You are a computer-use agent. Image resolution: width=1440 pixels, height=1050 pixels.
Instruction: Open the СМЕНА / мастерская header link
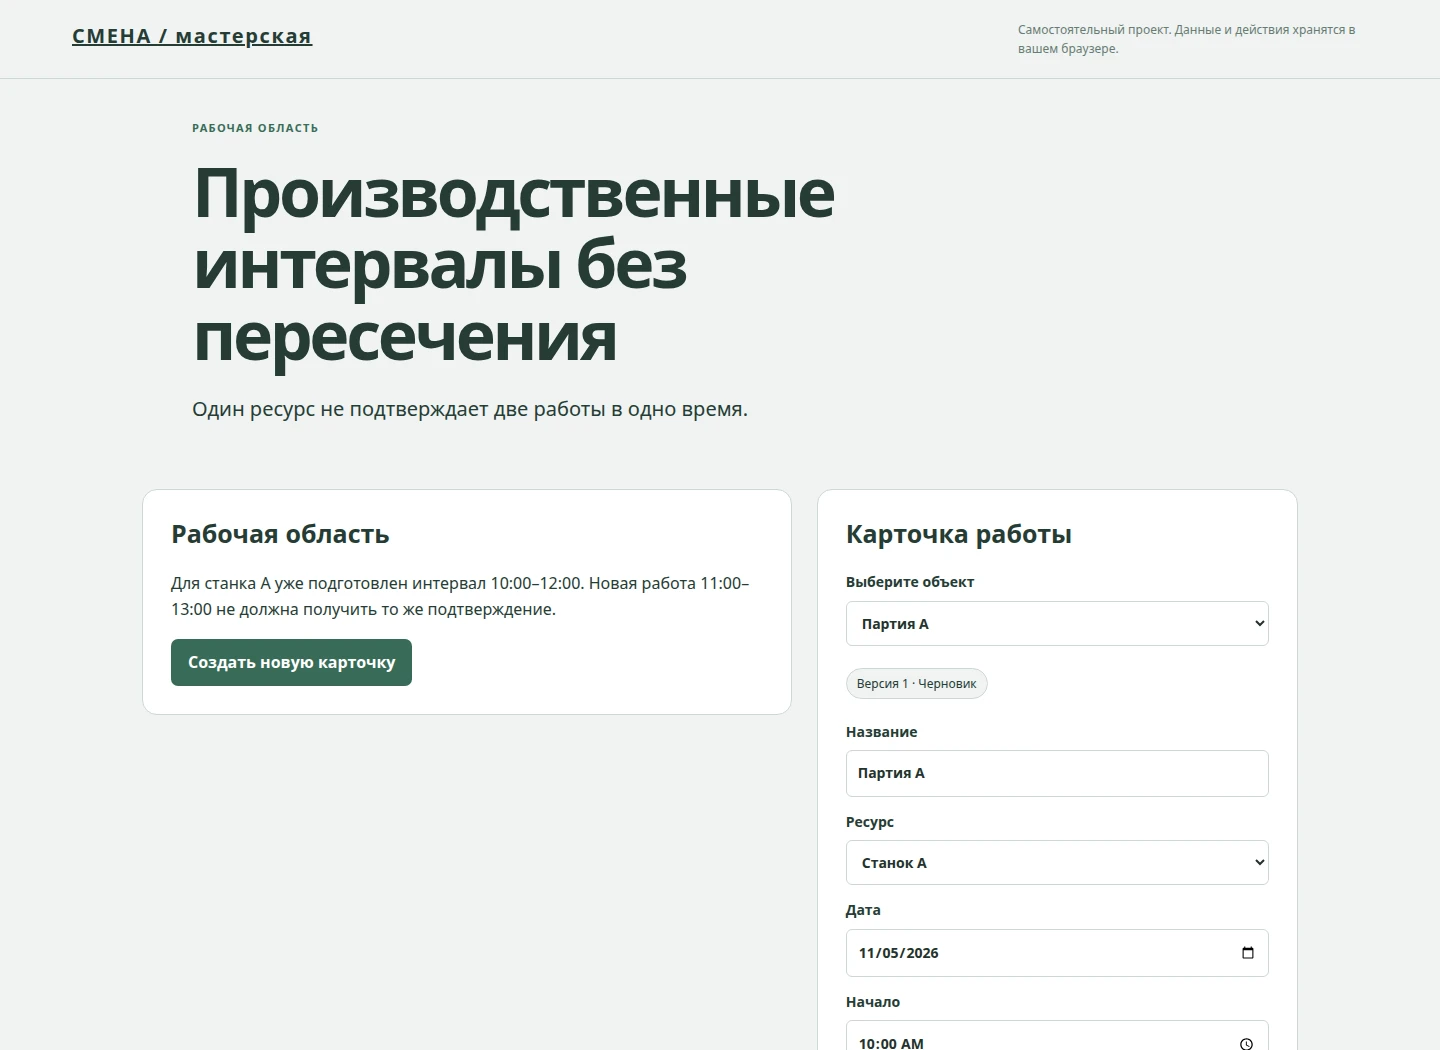point(192,36)
